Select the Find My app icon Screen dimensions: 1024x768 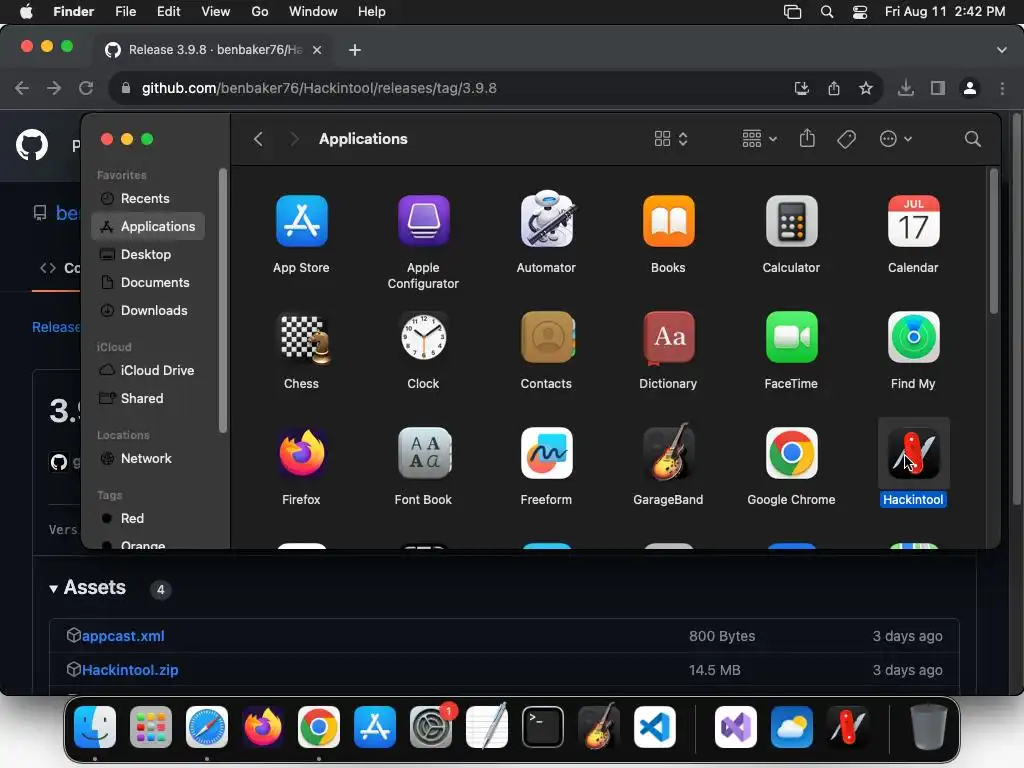[x=913, y=337]
